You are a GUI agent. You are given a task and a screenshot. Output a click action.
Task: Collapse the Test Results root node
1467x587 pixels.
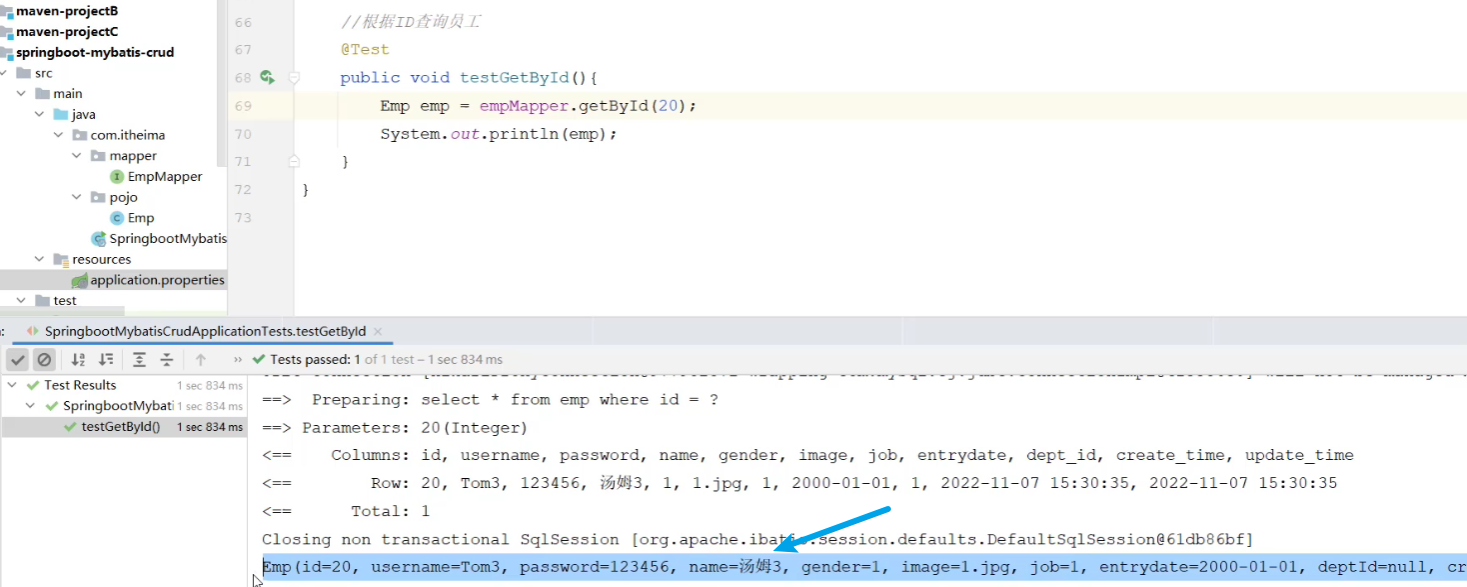pos(13,386)
